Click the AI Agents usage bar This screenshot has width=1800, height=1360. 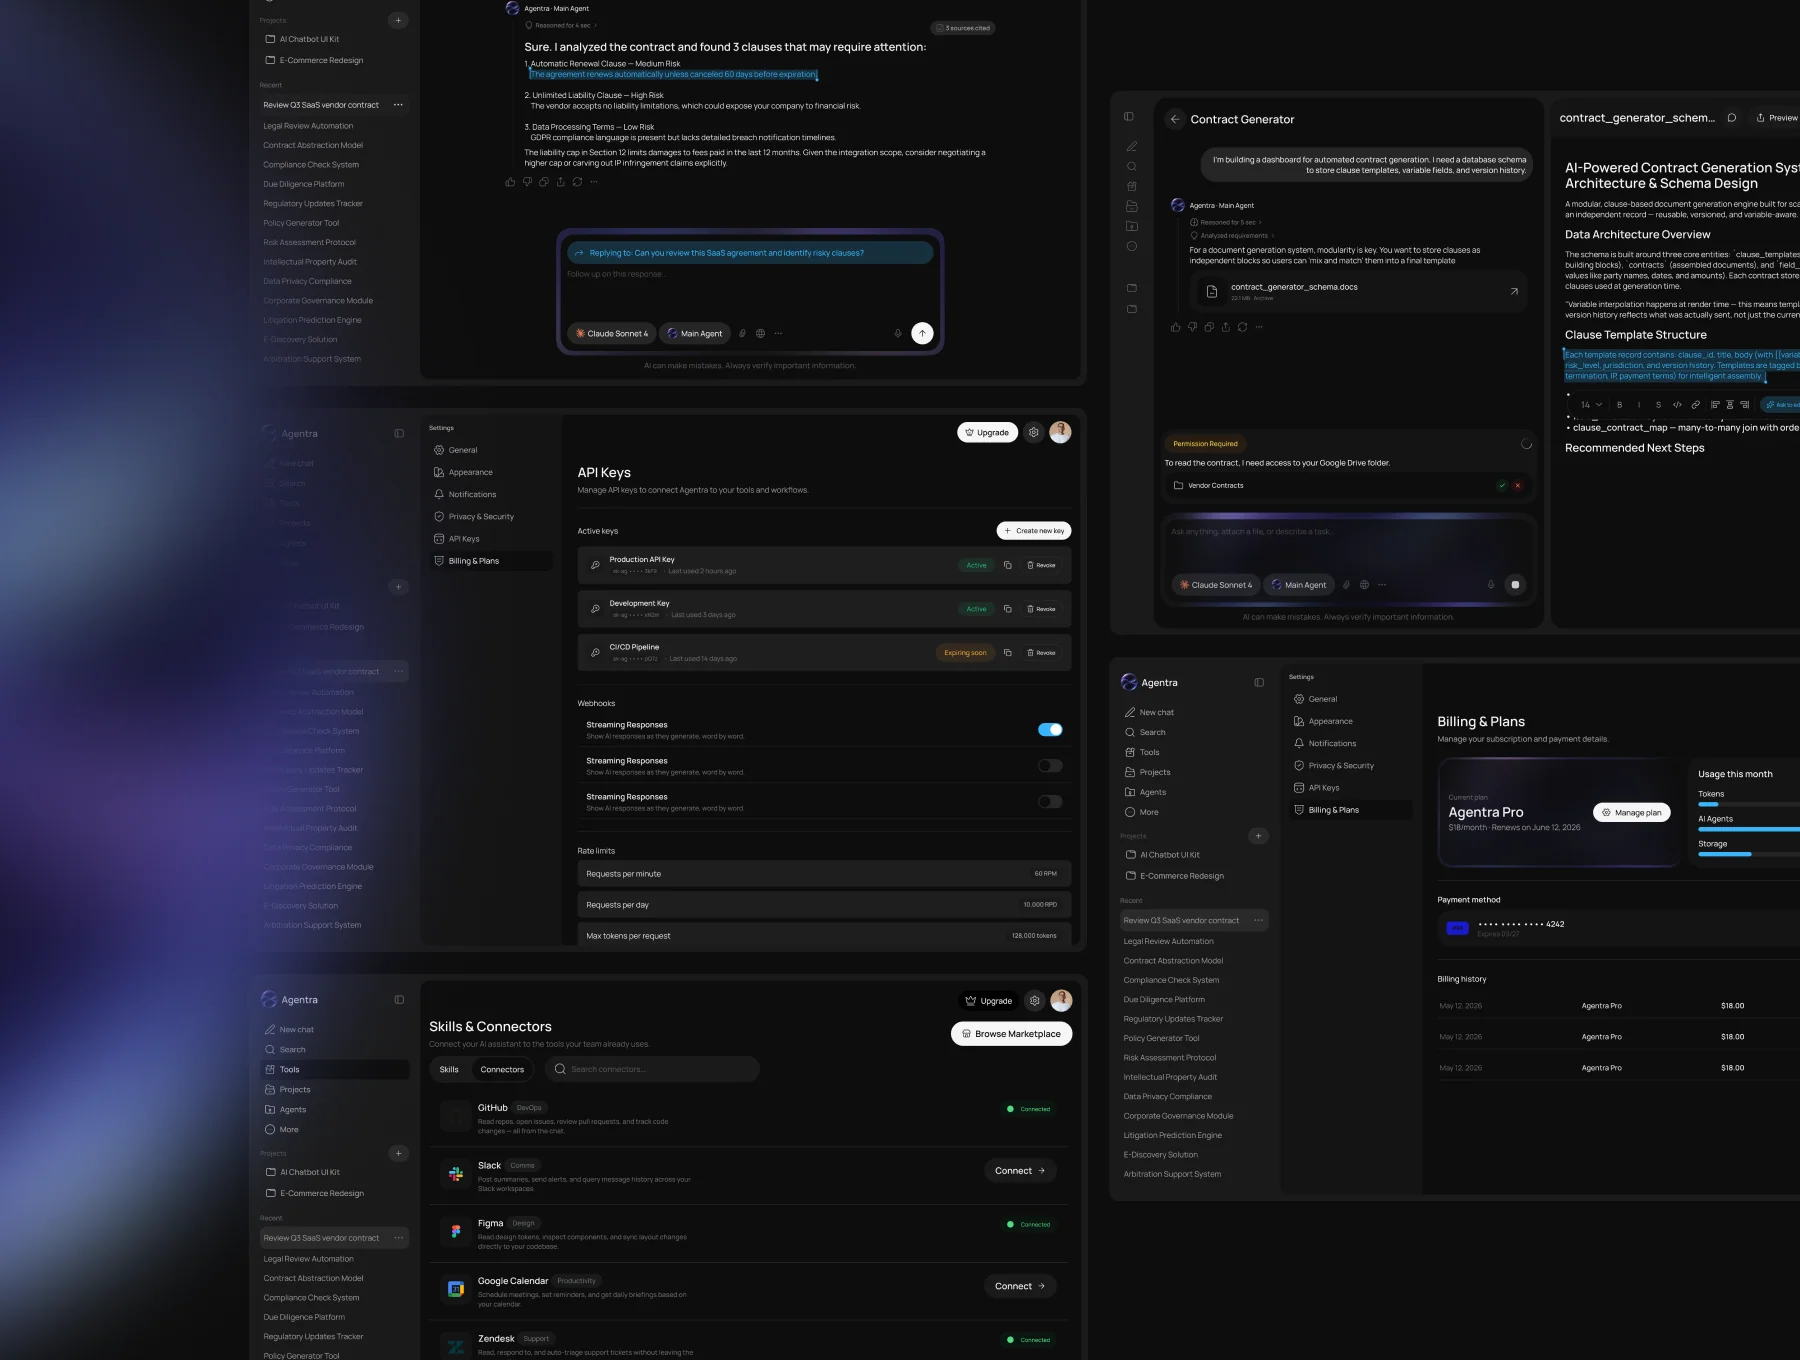coord(1749,829)
